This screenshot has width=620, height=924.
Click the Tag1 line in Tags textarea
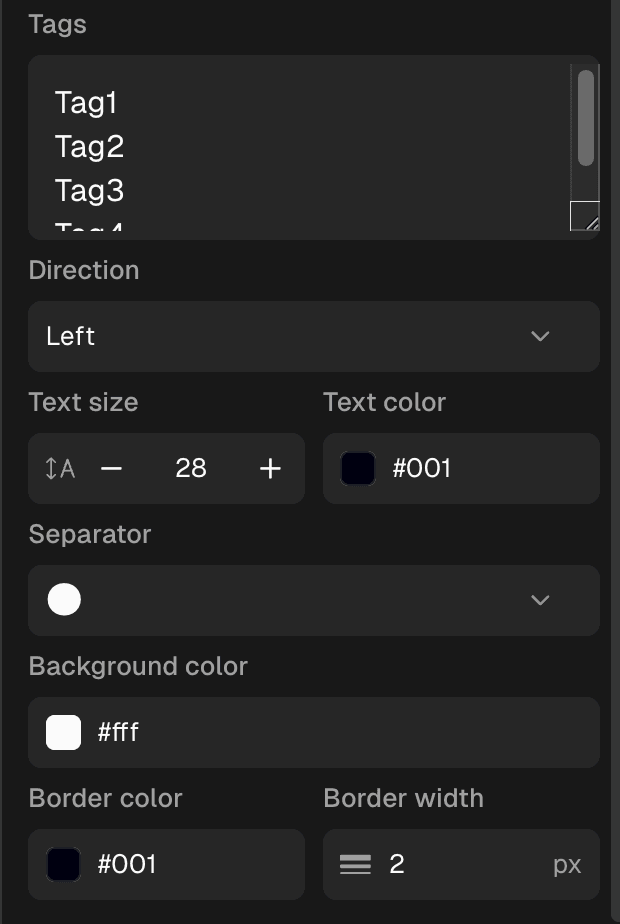click(87, 103)
